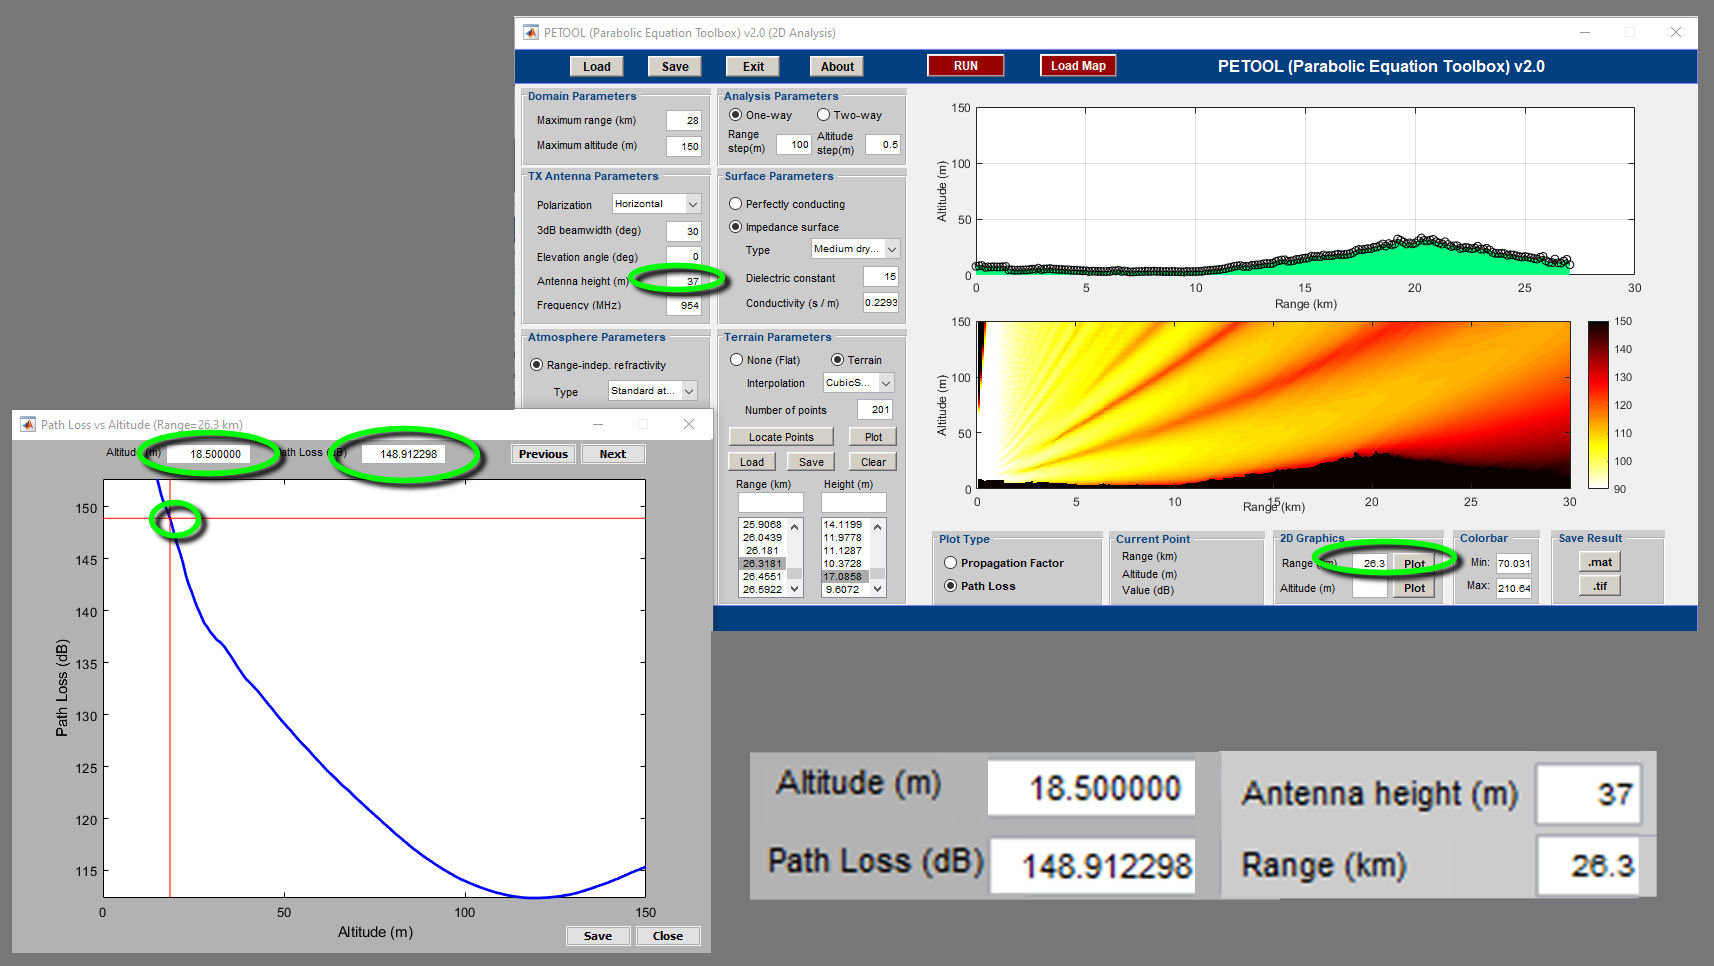
Task: Open the About dialog
Action: click(837, 67)
